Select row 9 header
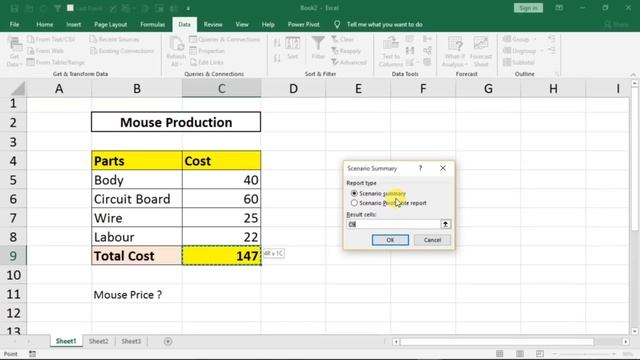 (x=13, y=256)
